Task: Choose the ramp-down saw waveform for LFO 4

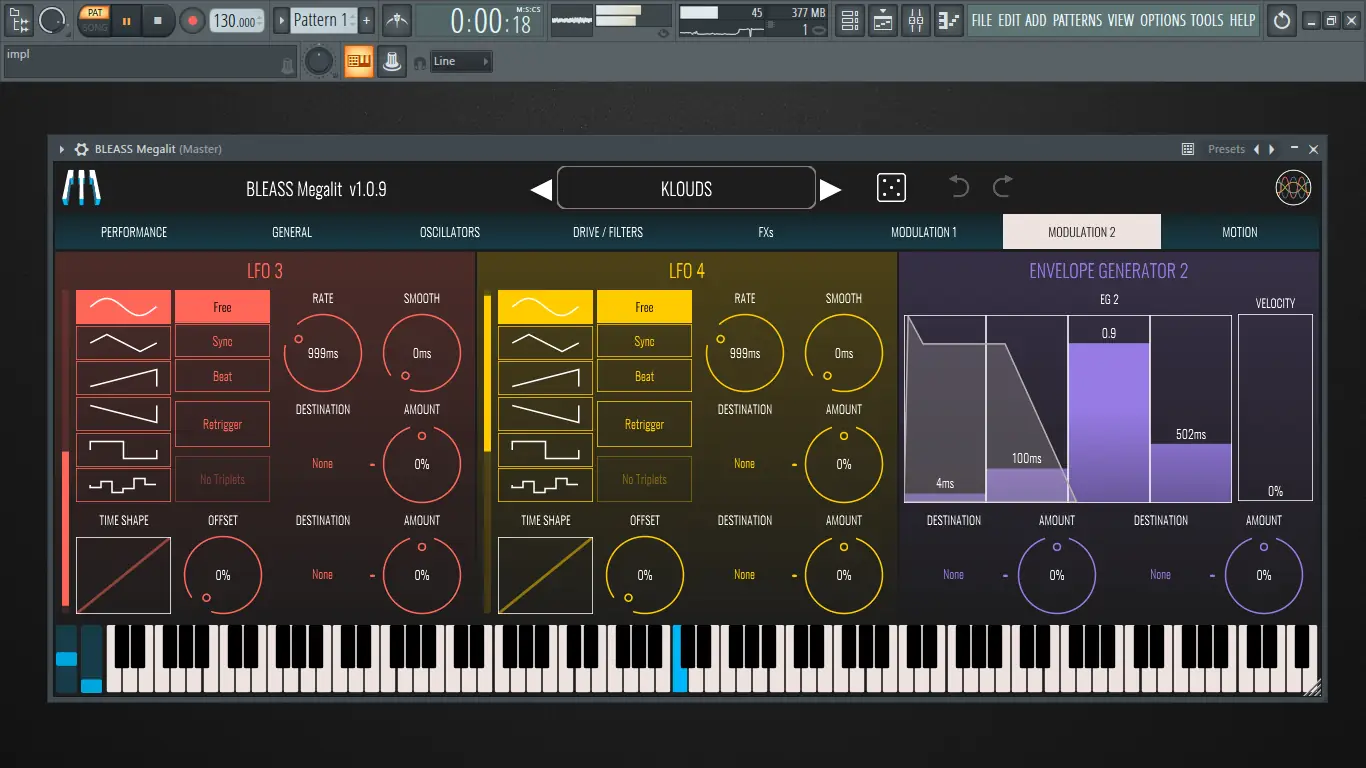Action: [x=545, y=412]
